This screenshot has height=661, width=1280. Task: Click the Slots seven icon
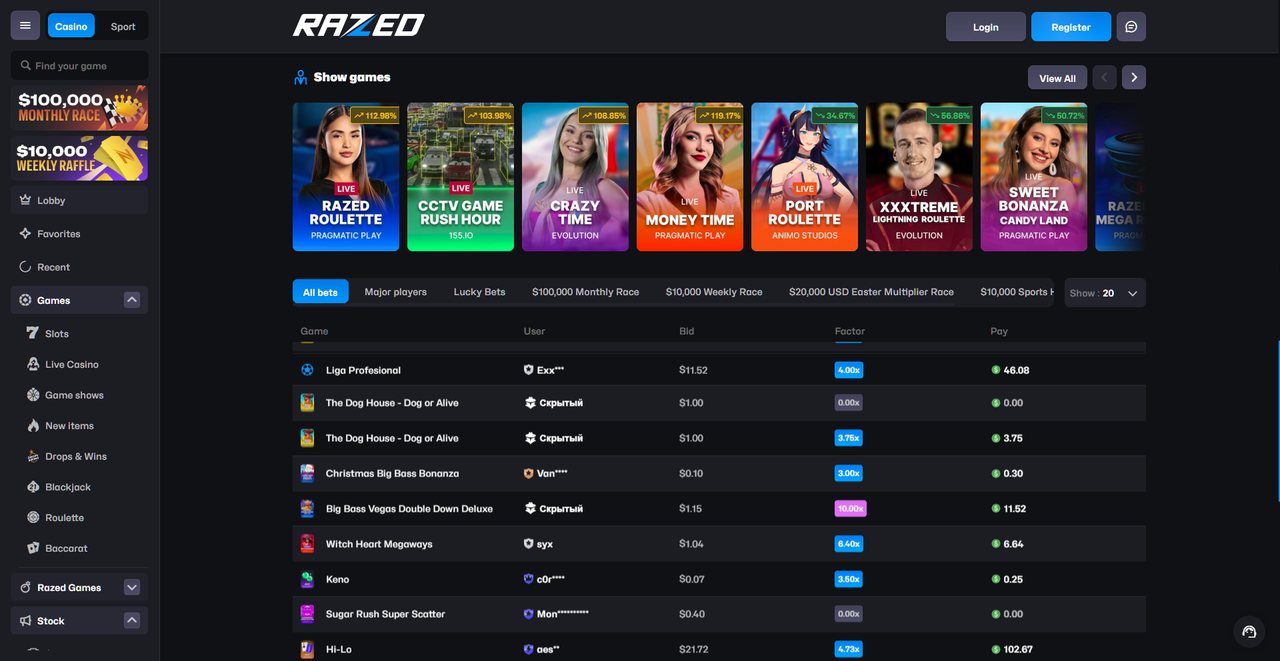click(x=33, y=334)
